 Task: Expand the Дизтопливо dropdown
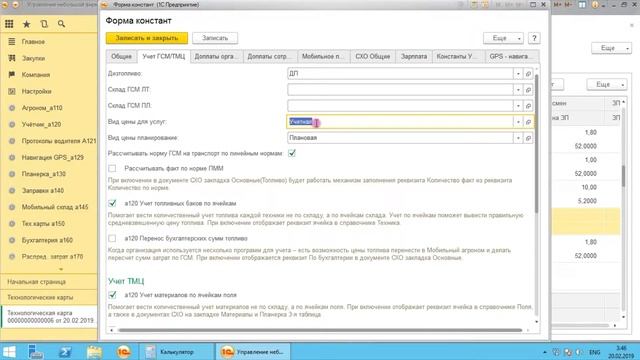point(518,74)
